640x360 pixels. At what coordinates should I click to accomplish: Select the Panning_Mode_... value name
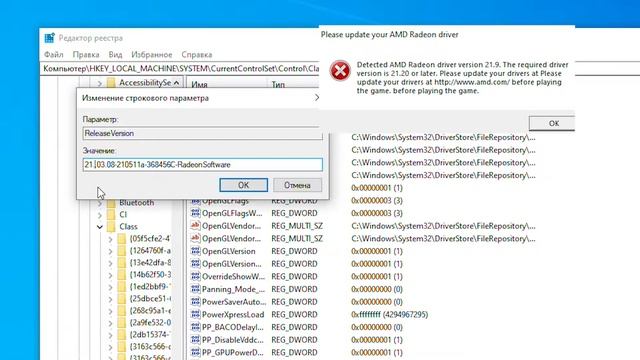point(233,289)
